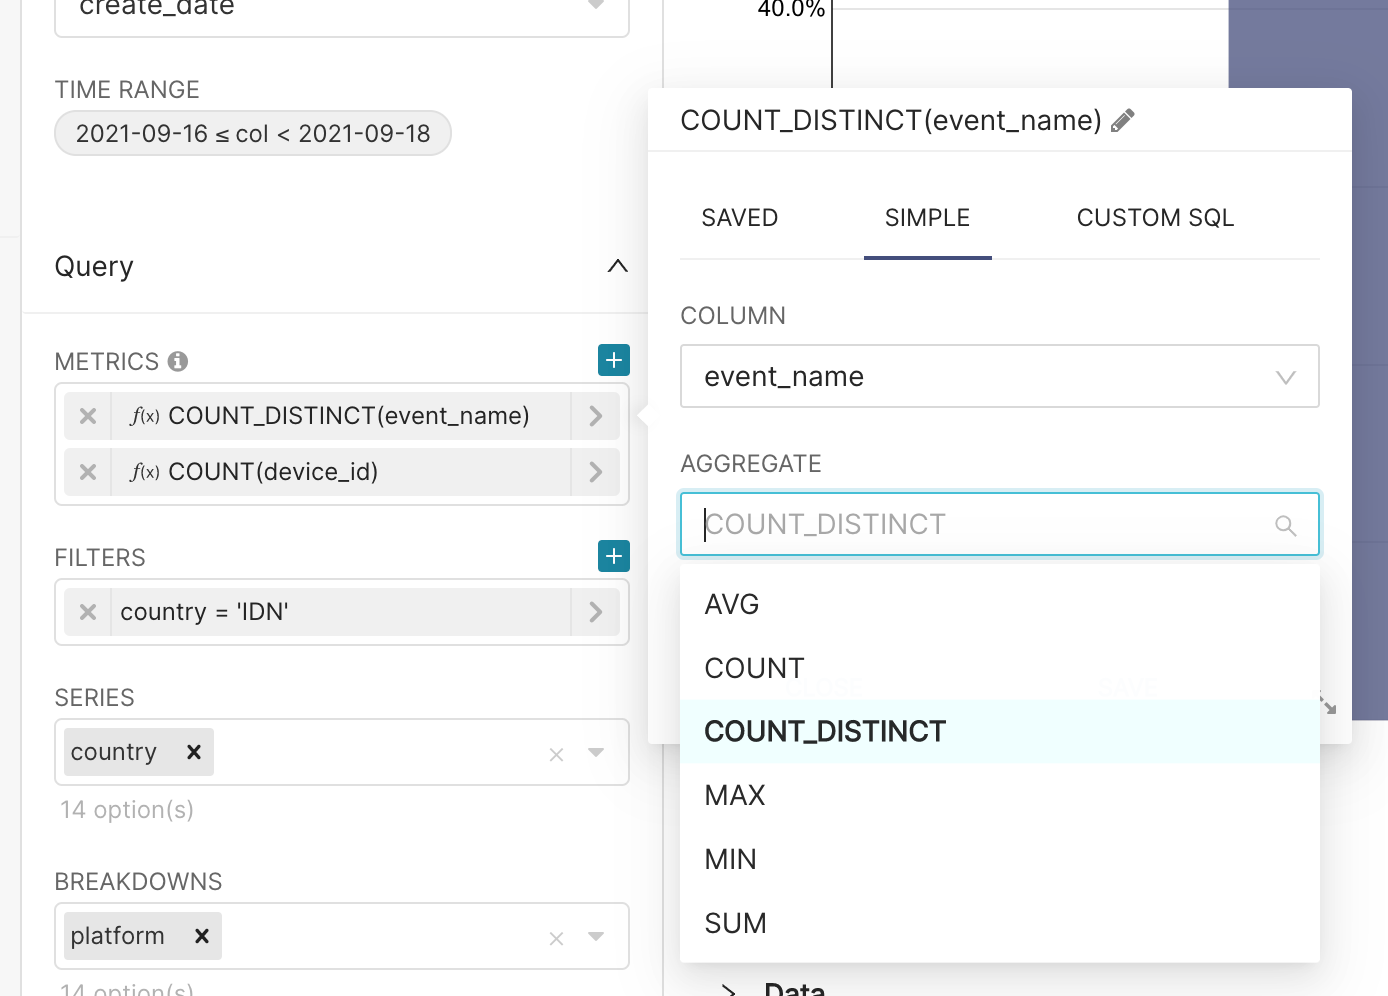Clear the Series selection with the X icon
Screen dimensions: 1388x996
[x=556, y=754]
